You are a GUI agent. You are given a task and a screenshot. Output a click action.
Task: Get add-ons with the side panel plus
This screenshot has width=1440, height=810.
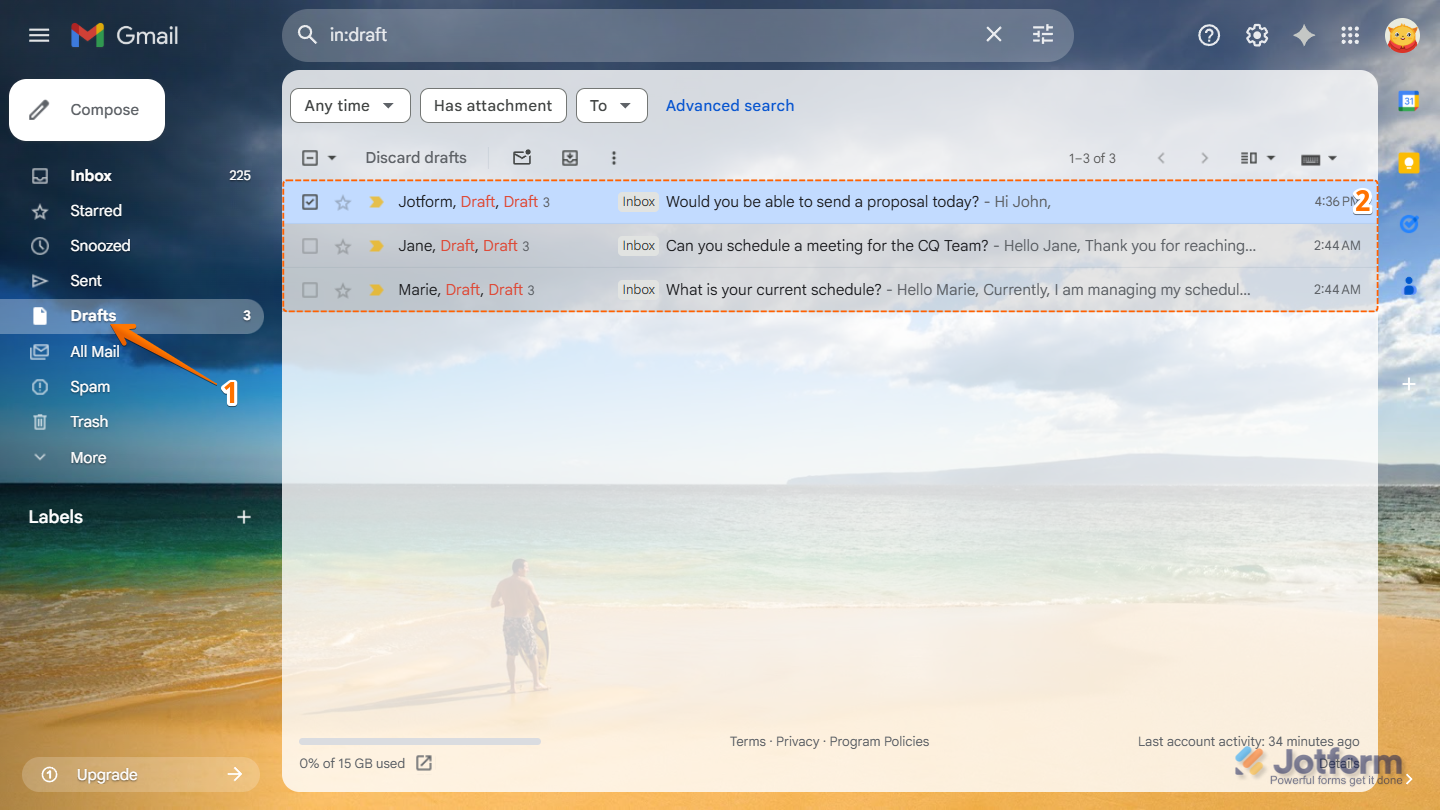1409,384
